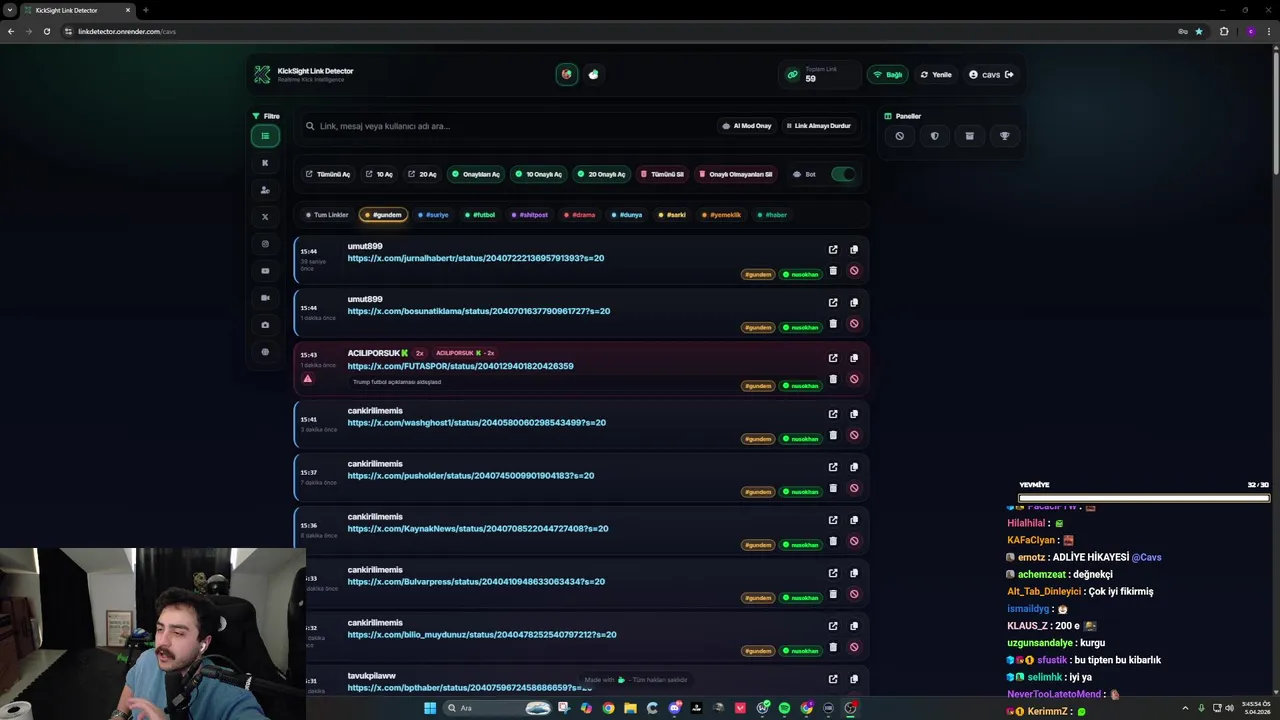Screen dimensions: 1280x720
Task: Delete the KaynakNews link entry
Action: pos(833,541)
